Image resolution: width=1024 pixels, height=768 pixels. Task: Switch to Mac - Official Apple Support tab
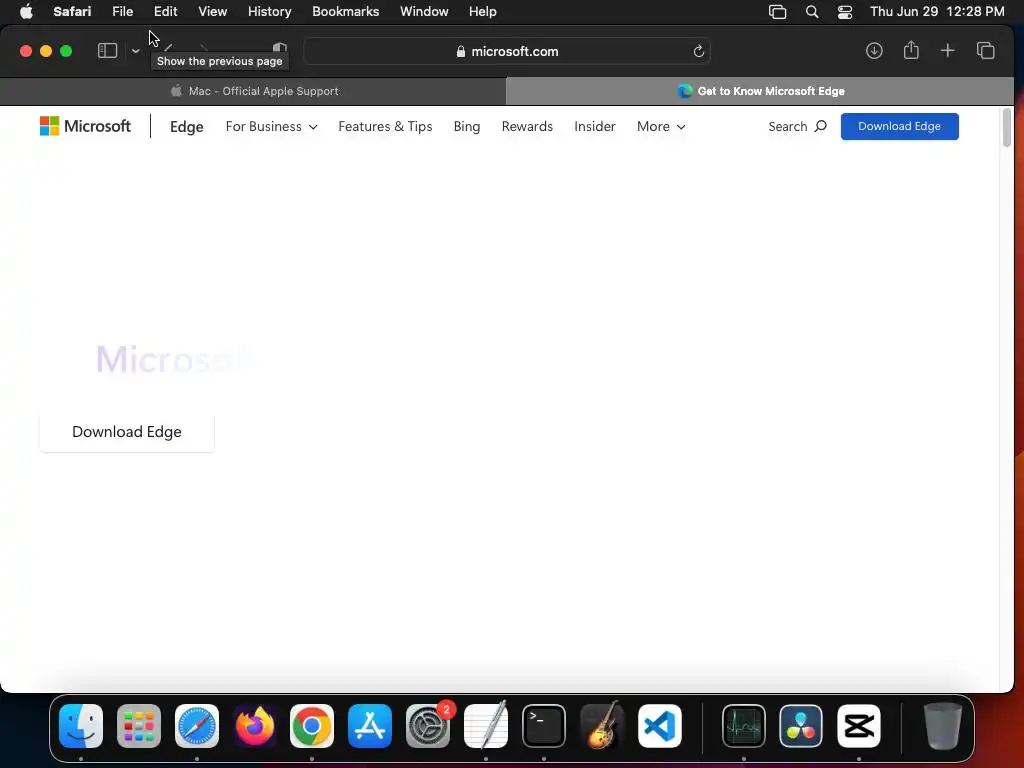click(253, 91)
